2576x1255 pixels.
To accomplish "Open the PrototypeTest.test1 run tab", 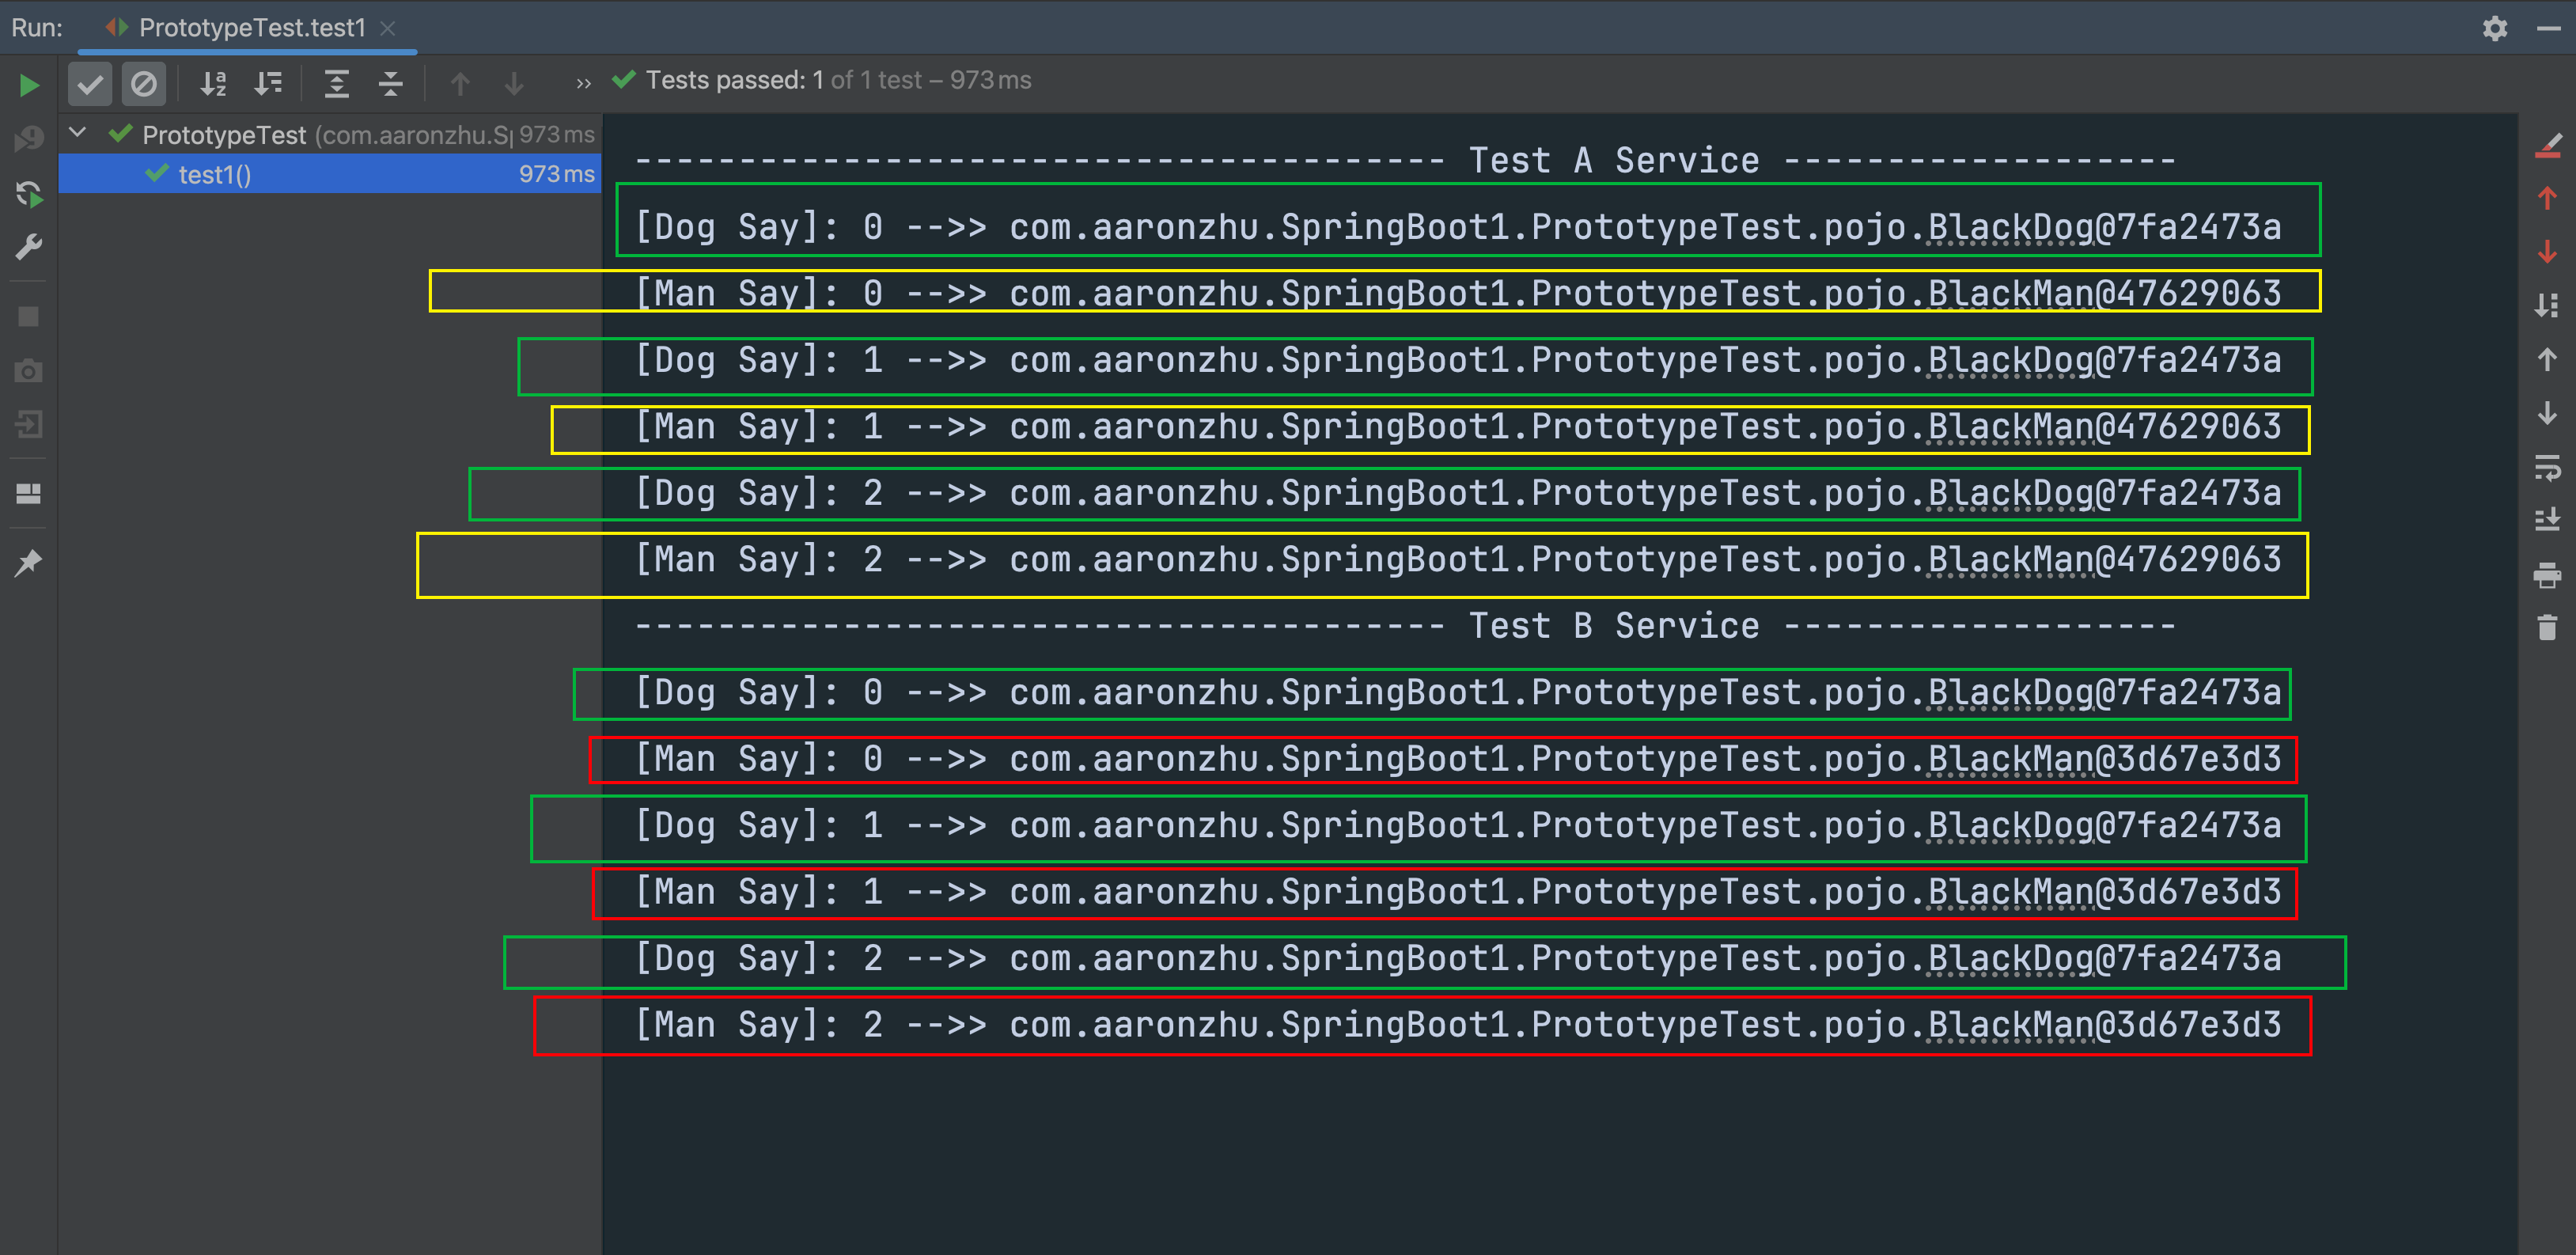I will click(x=251, y=28).
